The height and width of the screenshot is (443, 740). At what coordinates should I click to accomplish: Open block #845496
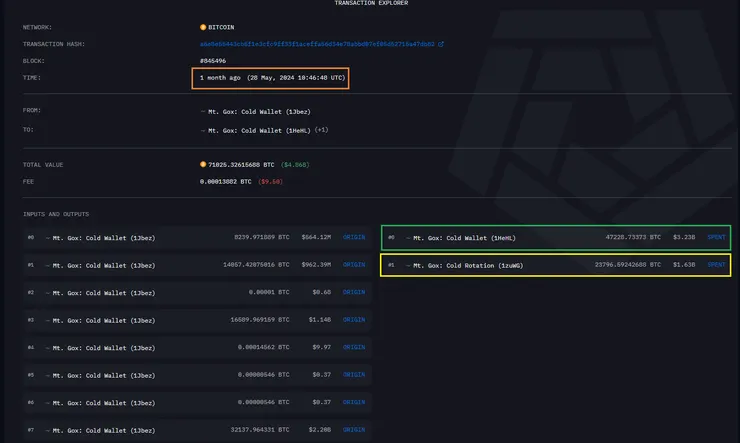213,61
